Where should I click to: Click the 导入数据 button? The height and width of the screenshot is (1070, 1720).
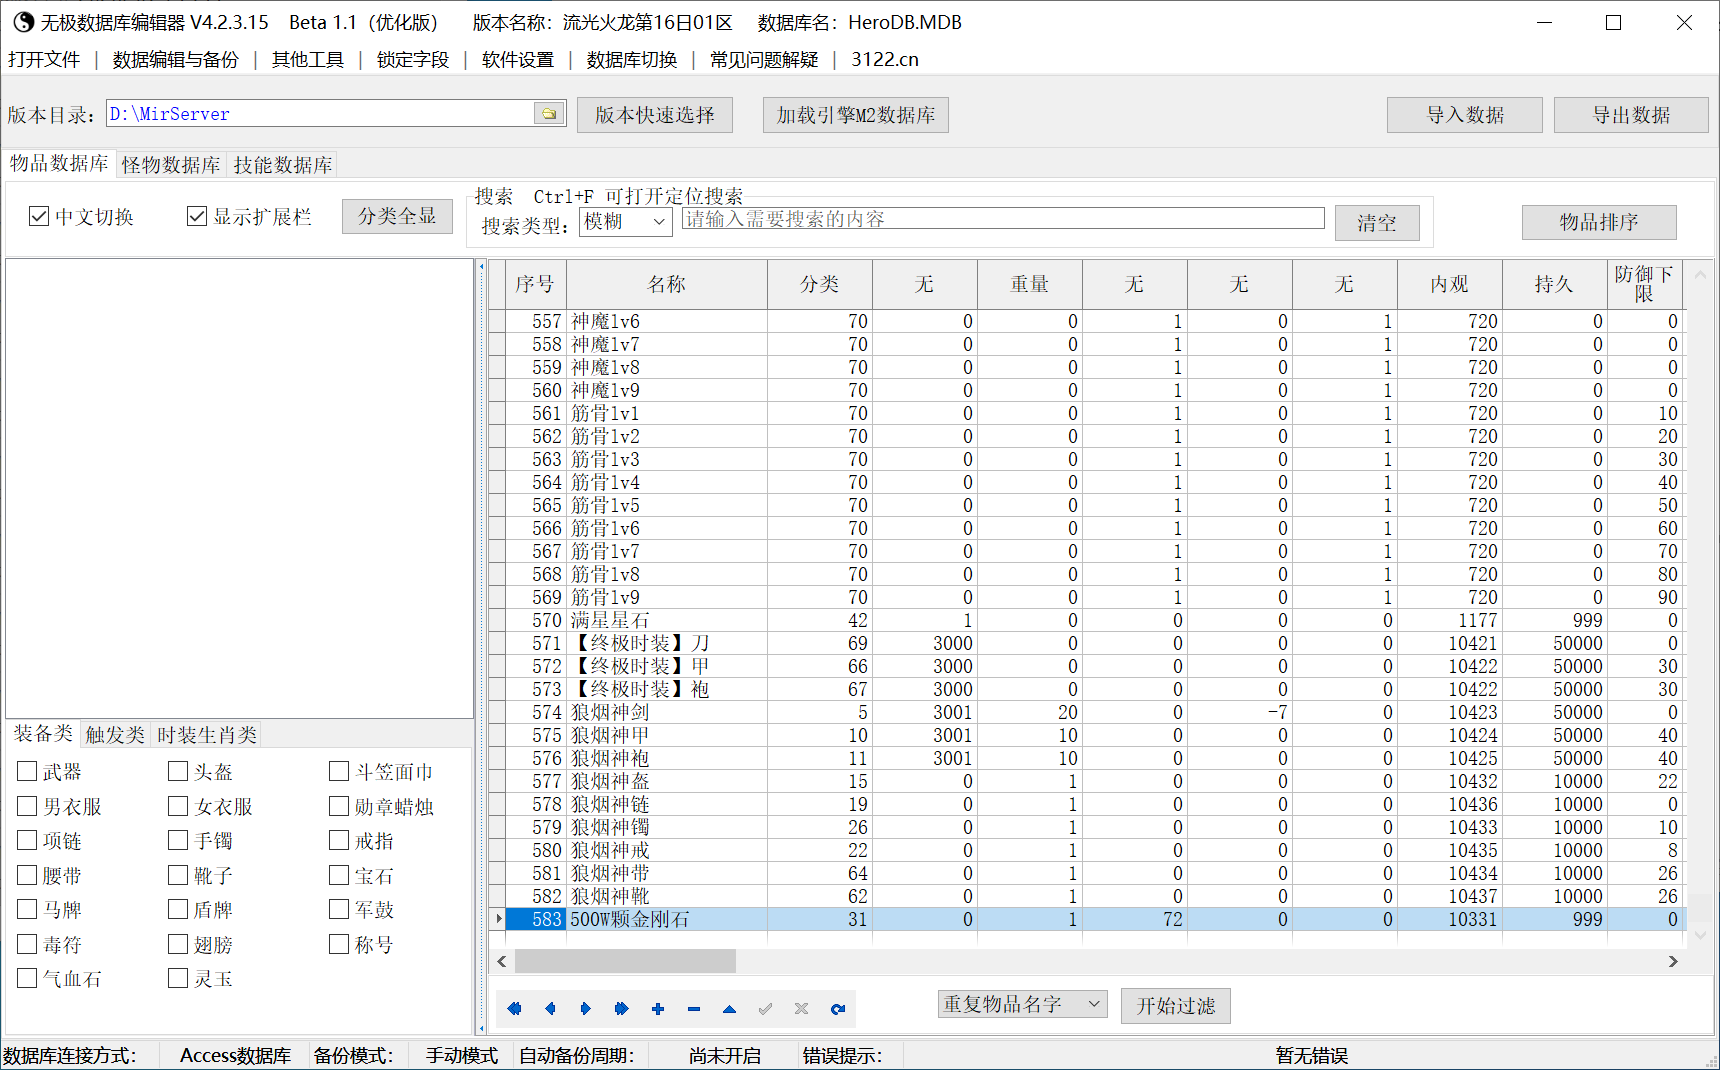click(x=1465, y=115)
